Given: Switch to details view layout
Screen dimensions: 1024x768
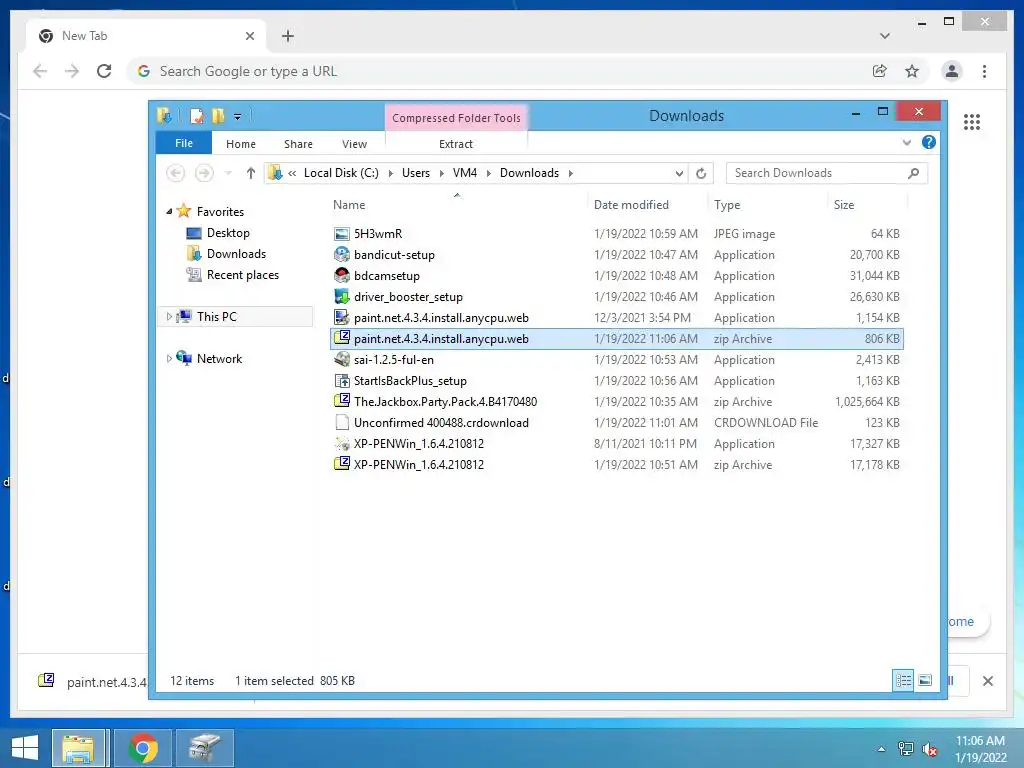Looking at the screenshot, I should 903,680.
